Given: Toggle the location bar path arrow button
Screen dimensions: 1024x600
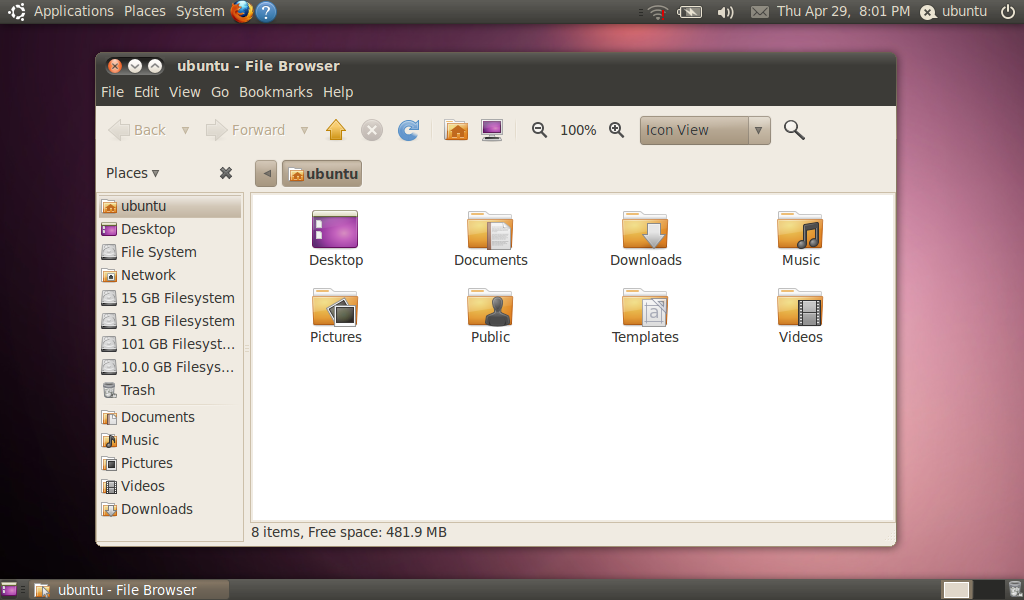Looking at the screenshot, I should pos(266,174).
